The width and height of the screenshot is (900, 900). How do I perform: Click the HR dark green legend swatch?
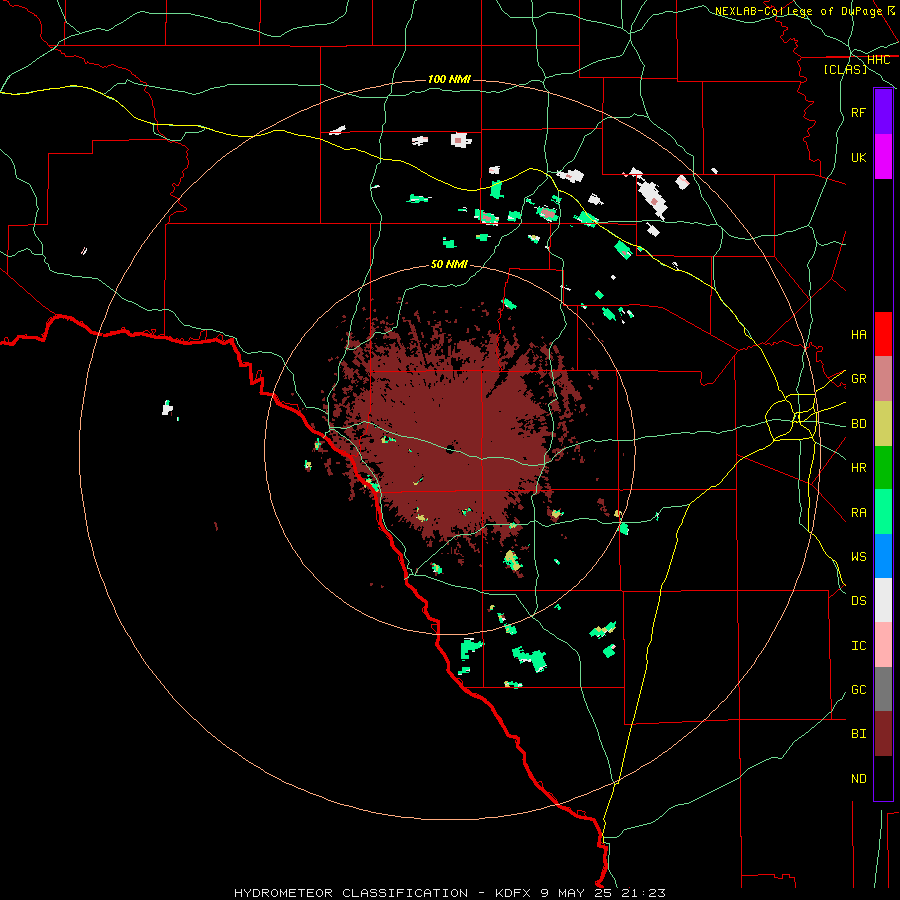pyautogui.click(x=883, y=468)
